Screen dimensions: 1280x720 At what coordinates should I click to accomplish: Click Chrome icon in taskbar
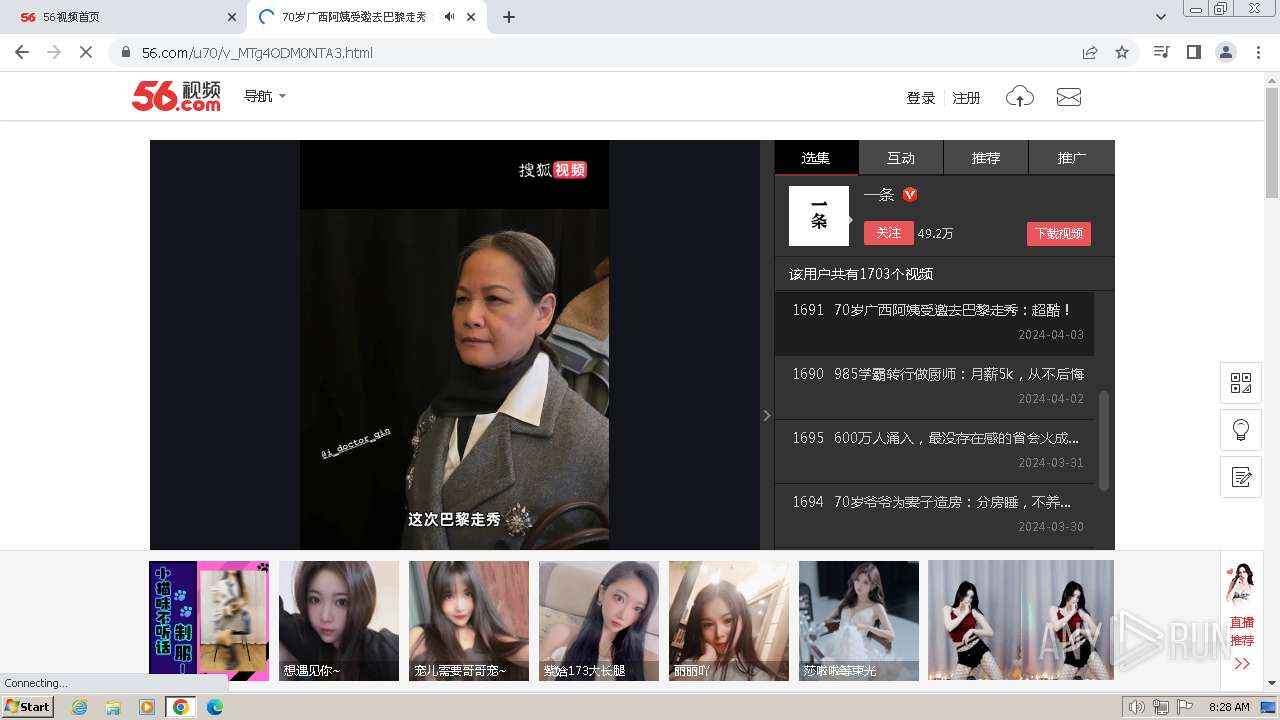click(181, 707)
